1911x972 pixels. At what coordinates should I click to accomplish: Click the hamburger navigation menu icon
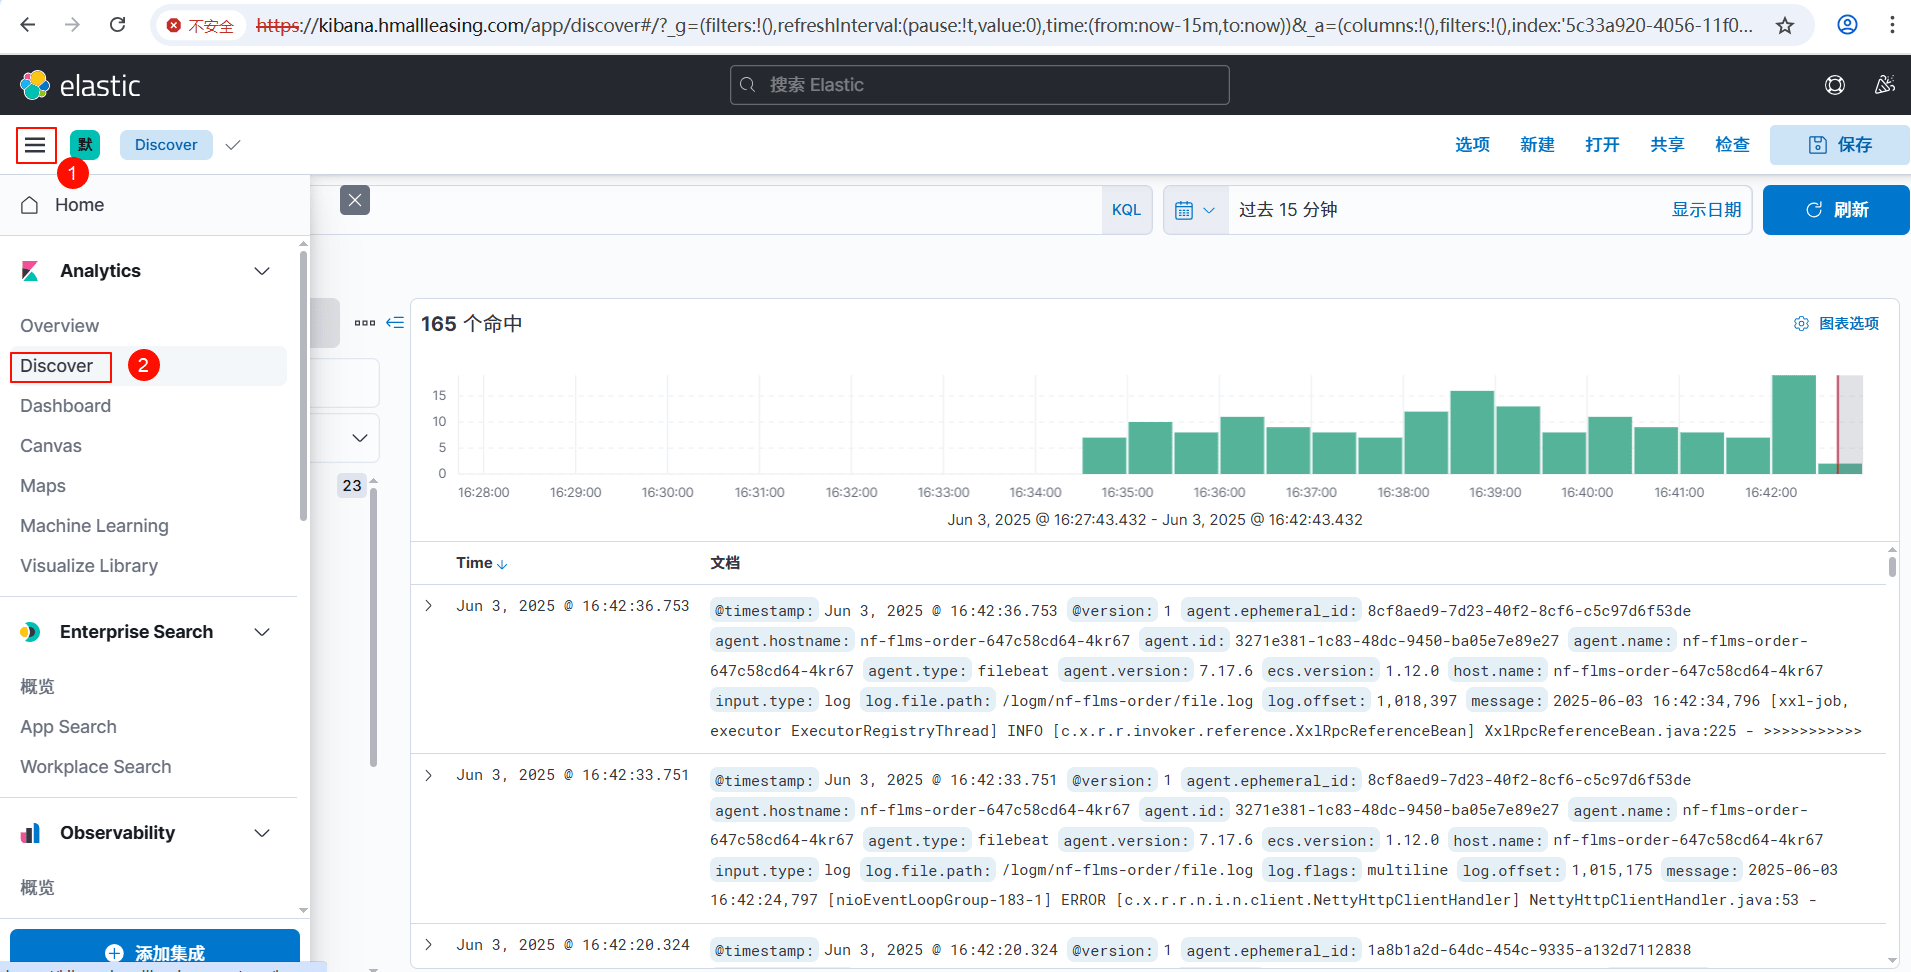point(35,145)
